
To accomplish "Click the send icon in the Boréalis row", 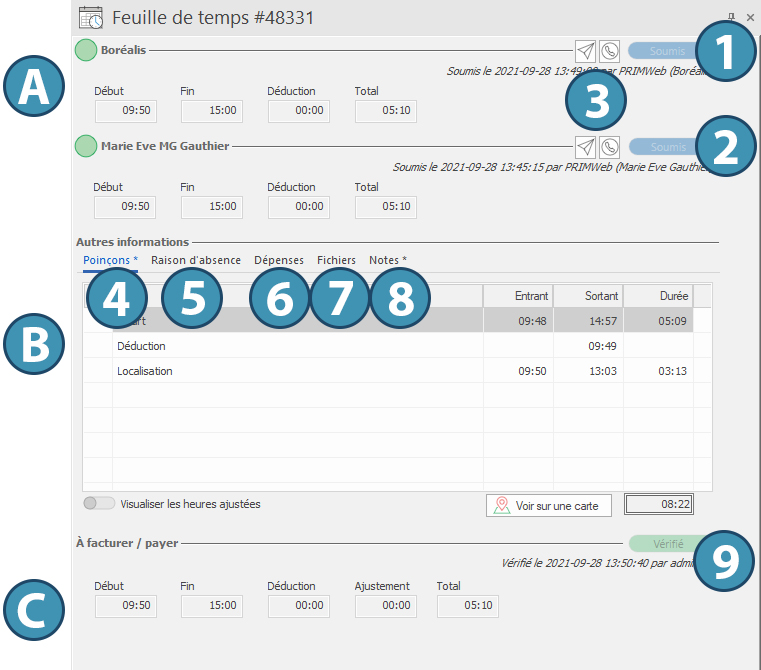I will pos(585,50).
